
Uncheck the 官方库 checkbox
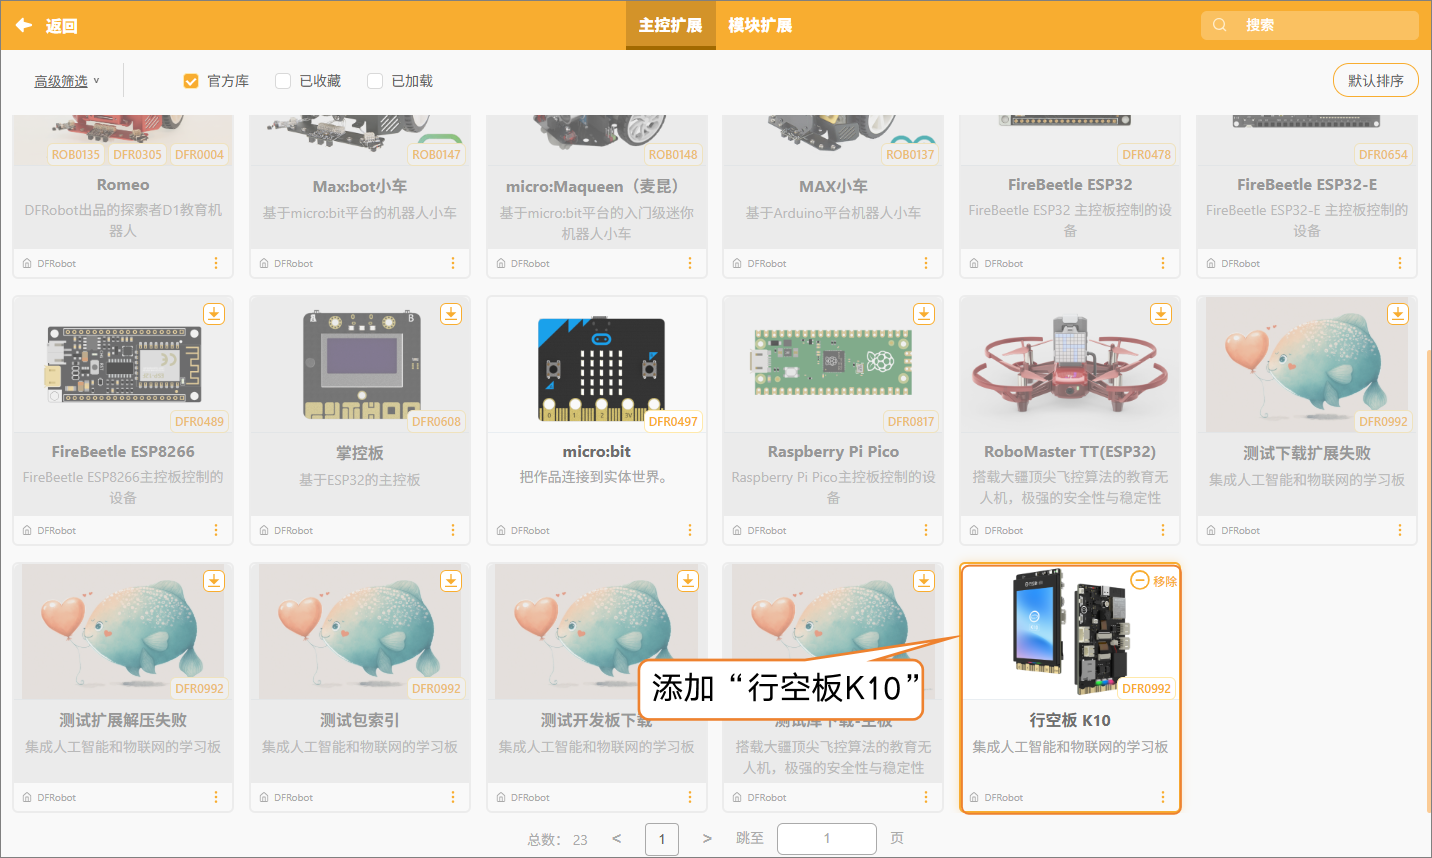(191, 81)
